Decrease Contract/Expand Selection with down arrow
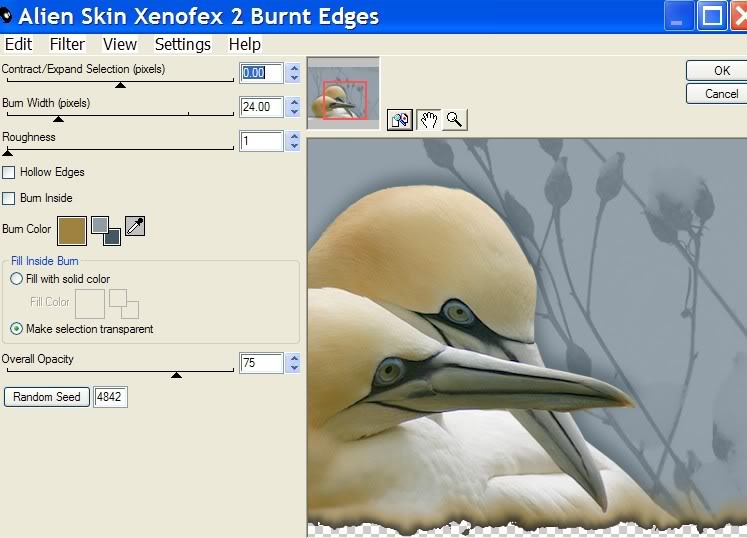Screen dimensions: 747x538 click(x=294, y=78)
